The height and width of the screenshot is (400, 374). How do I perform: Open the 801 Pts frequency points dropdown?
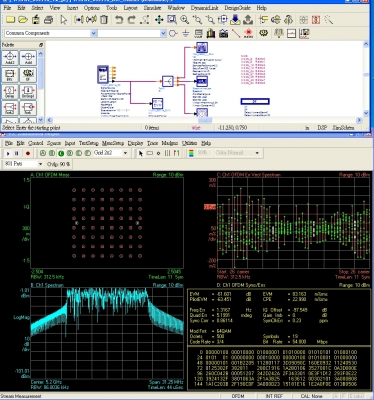(x=40, y=164)
